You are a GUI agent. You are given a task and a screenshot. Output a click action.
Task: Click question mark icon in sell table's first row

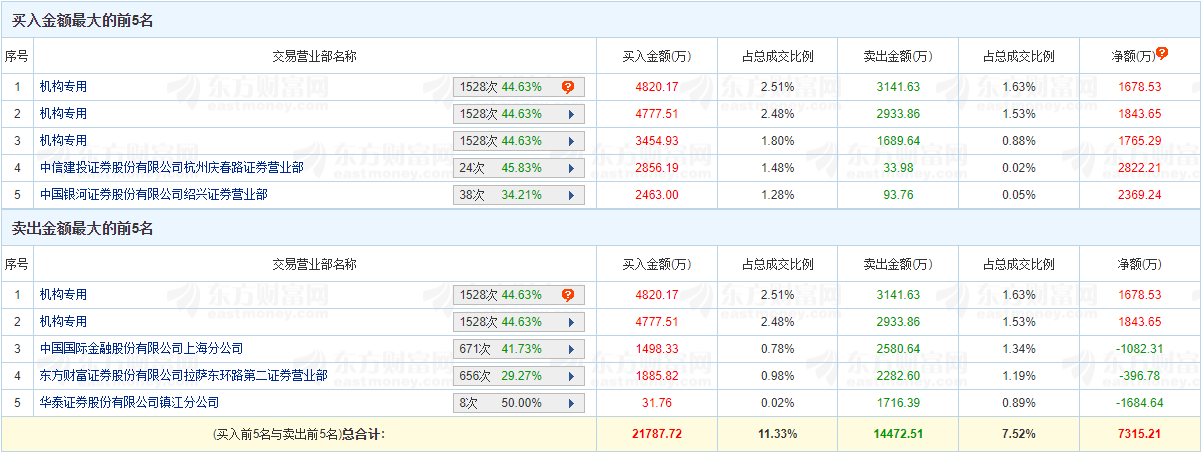coord(568,295)
